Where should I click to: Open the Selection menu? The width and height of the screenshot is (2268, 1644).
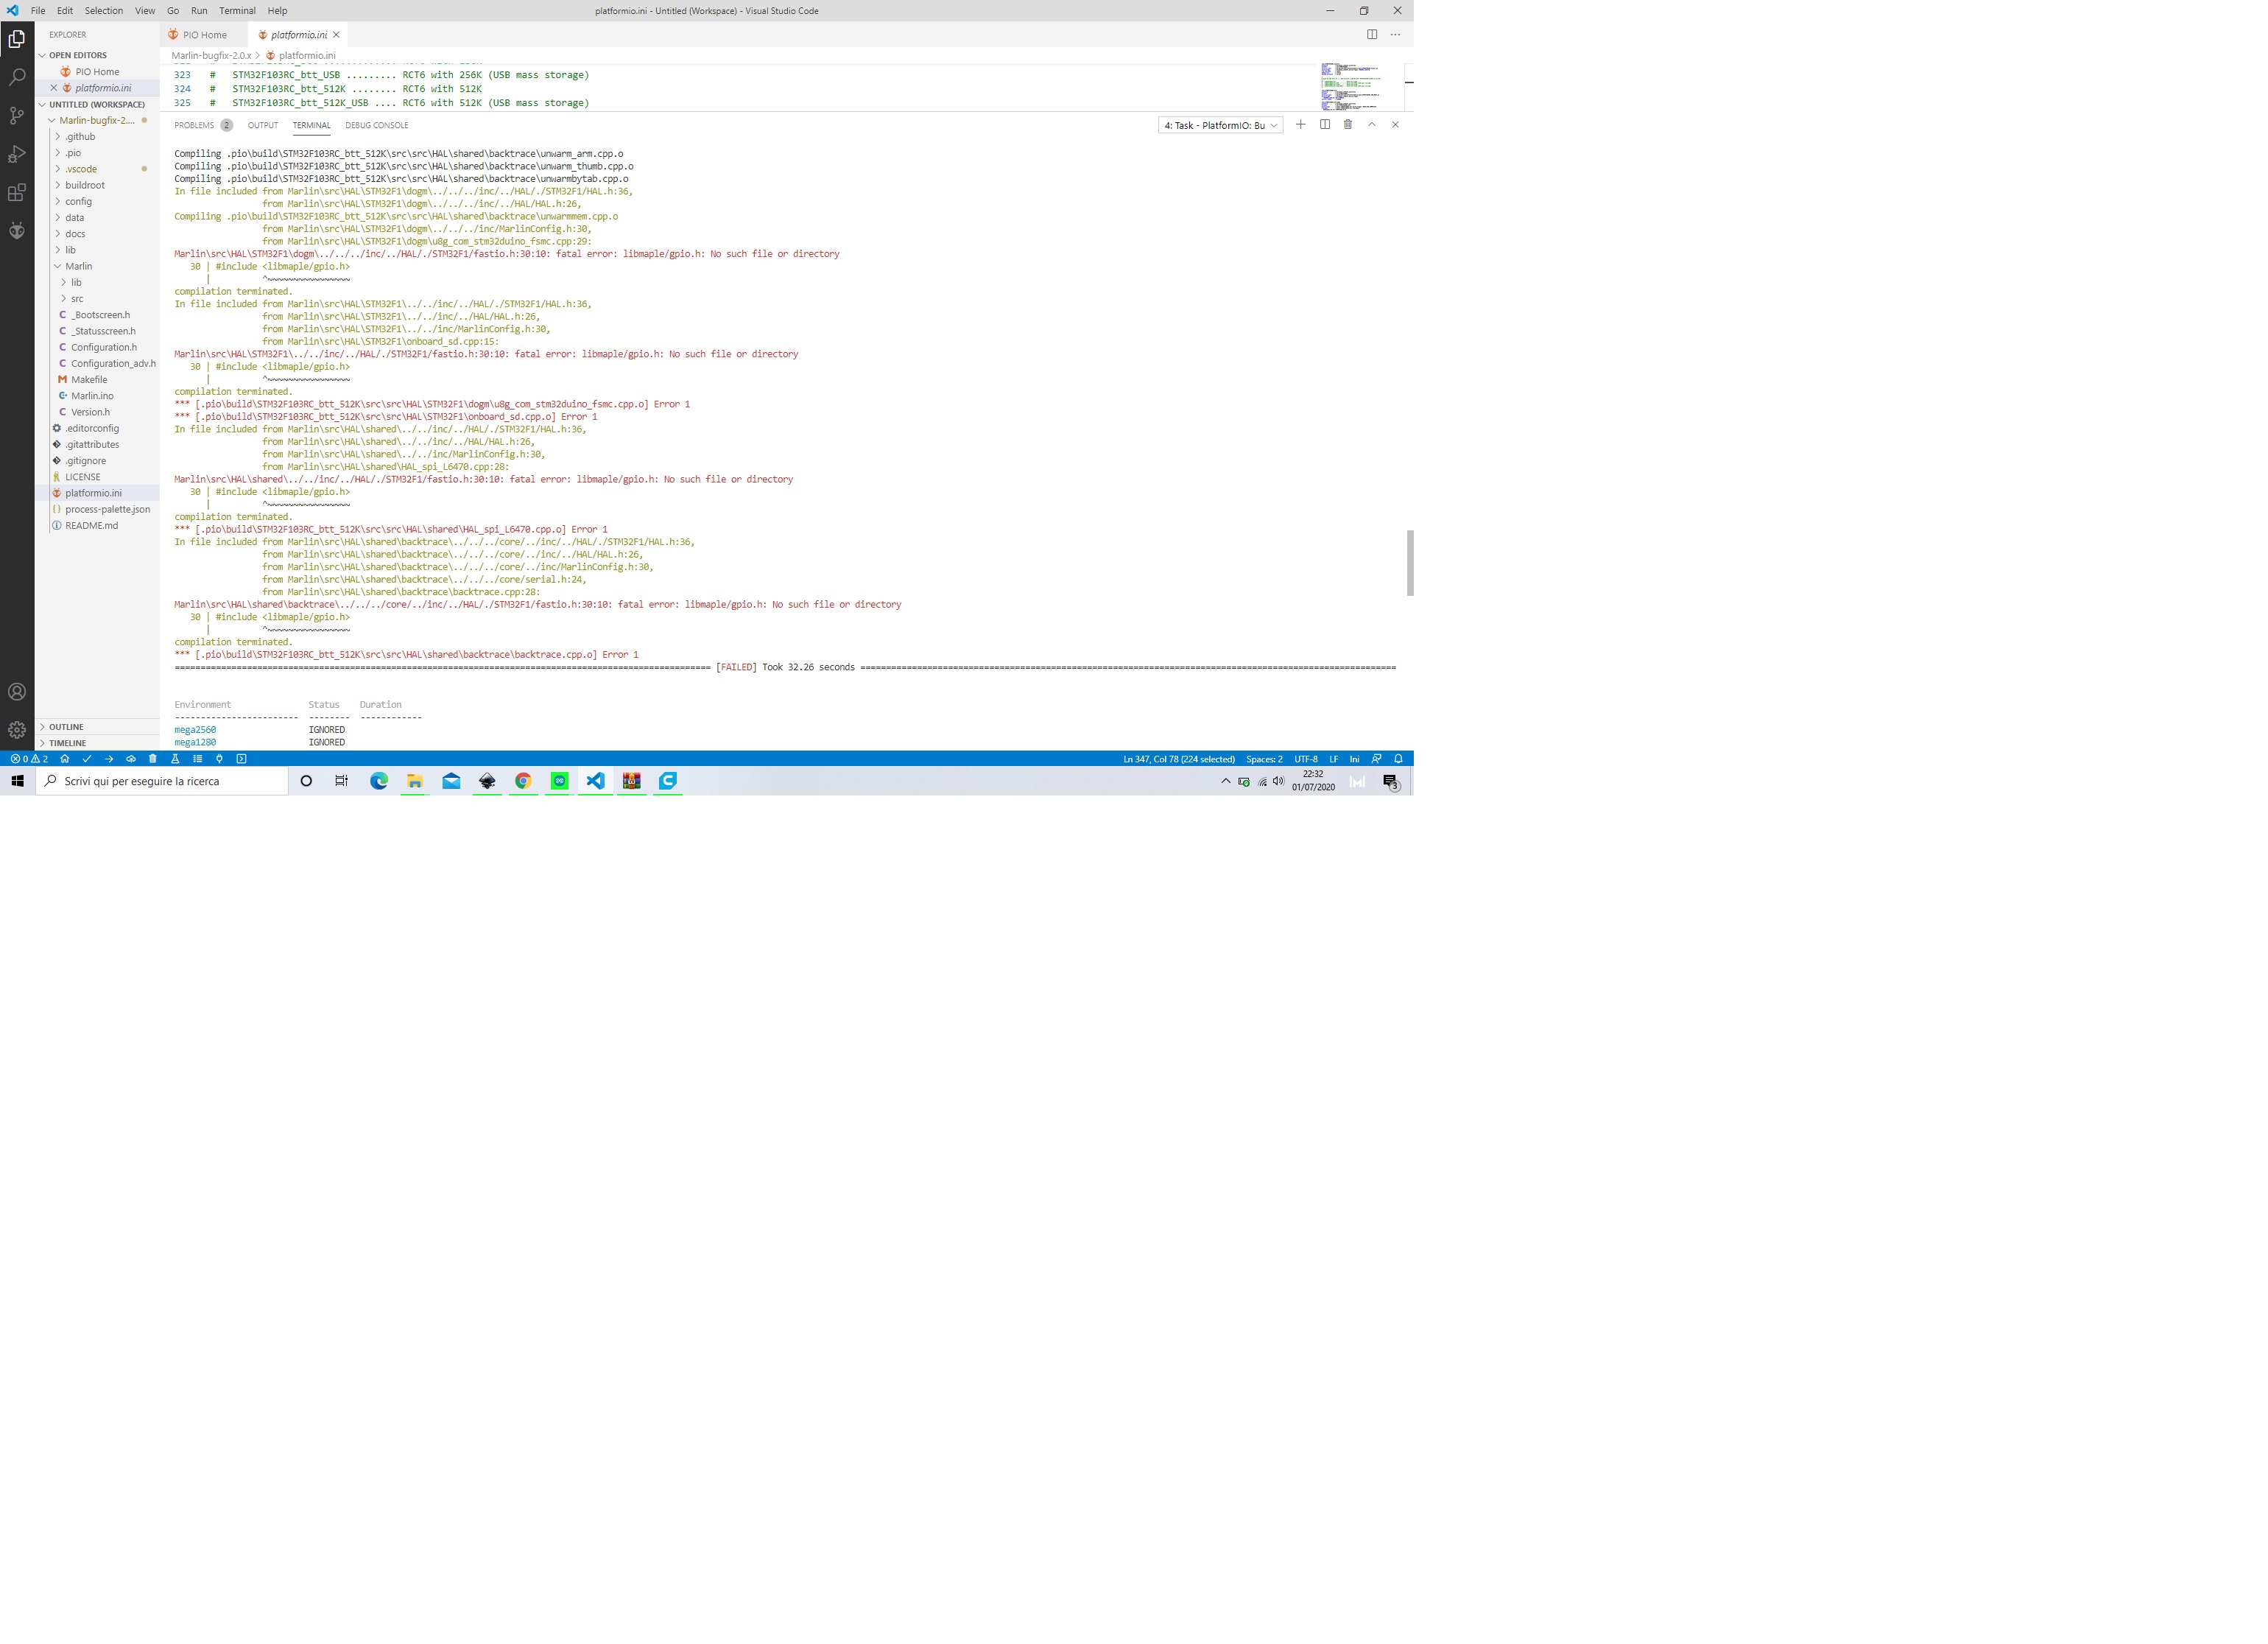pyautogui.click(x=104, y=11)
